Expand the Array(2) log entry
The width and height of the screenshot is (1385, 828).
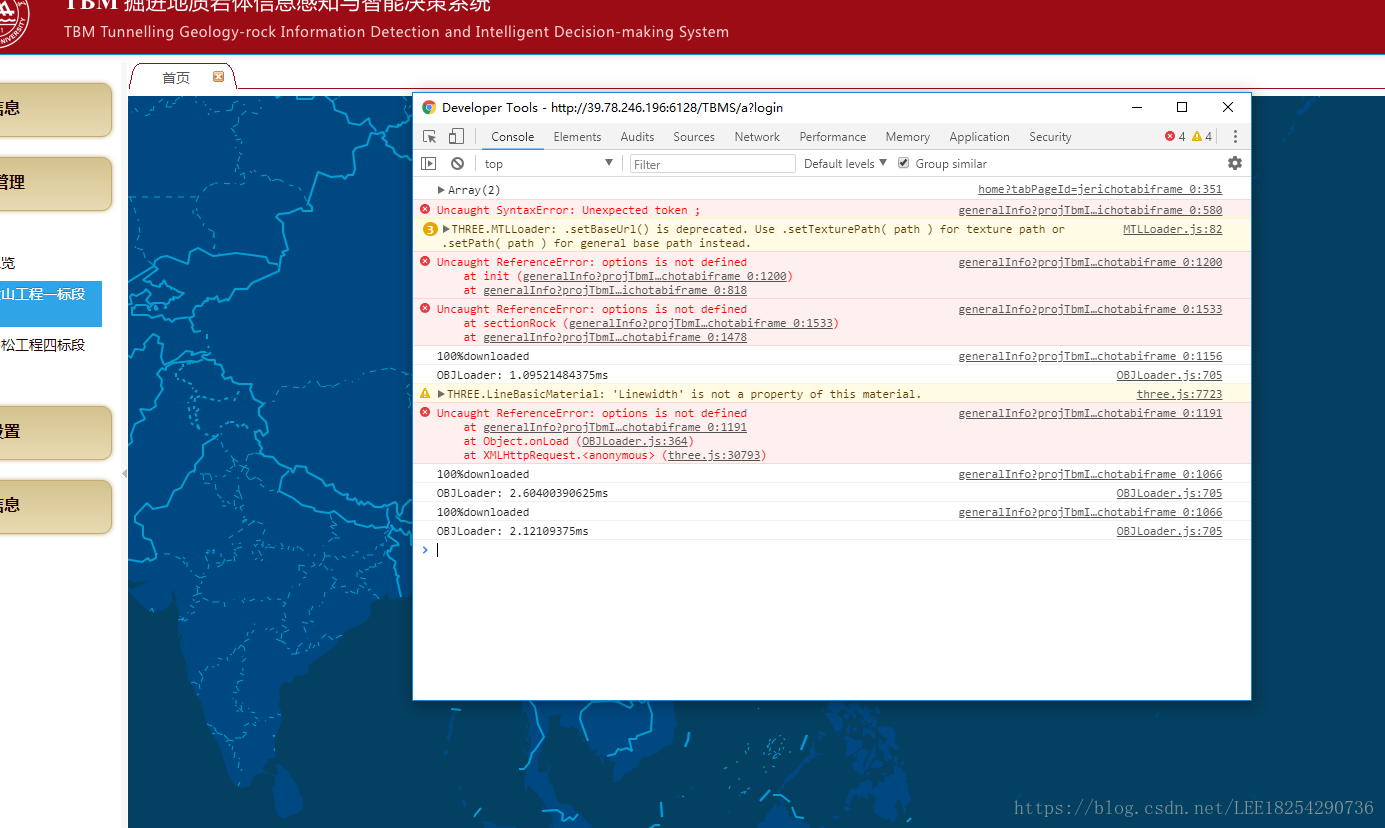(x=441, y=190)
